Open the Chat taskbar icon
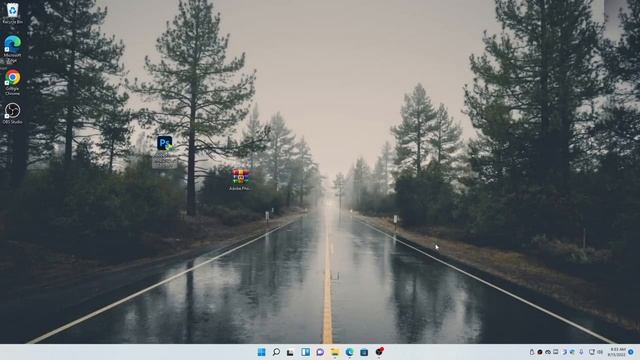640x360 pixels. tap(320, 352)
